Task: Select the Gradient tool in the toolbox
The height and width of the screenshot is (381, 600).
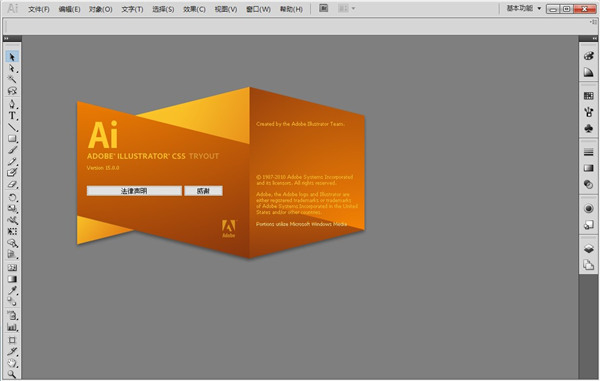Action: (x=12, y=279)
